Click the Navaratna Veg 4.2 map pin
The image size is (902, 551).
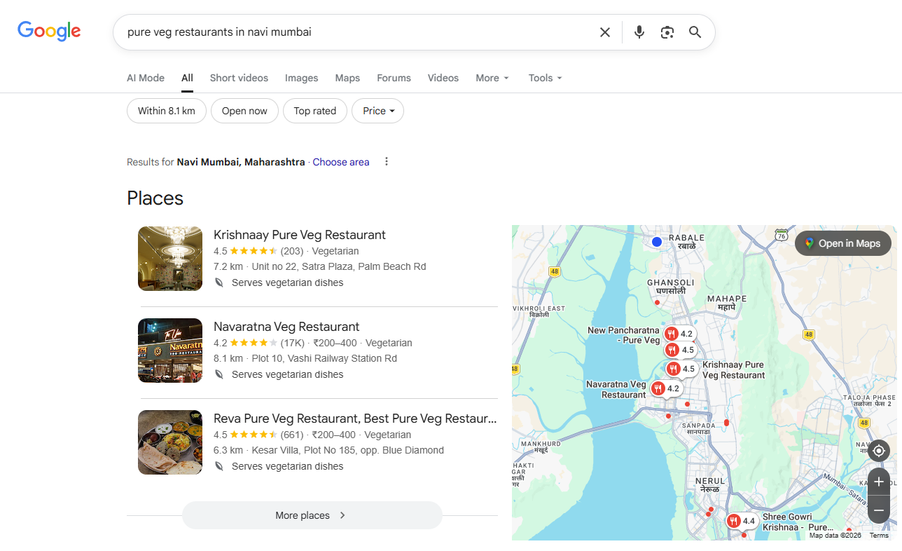coord(666,389)
